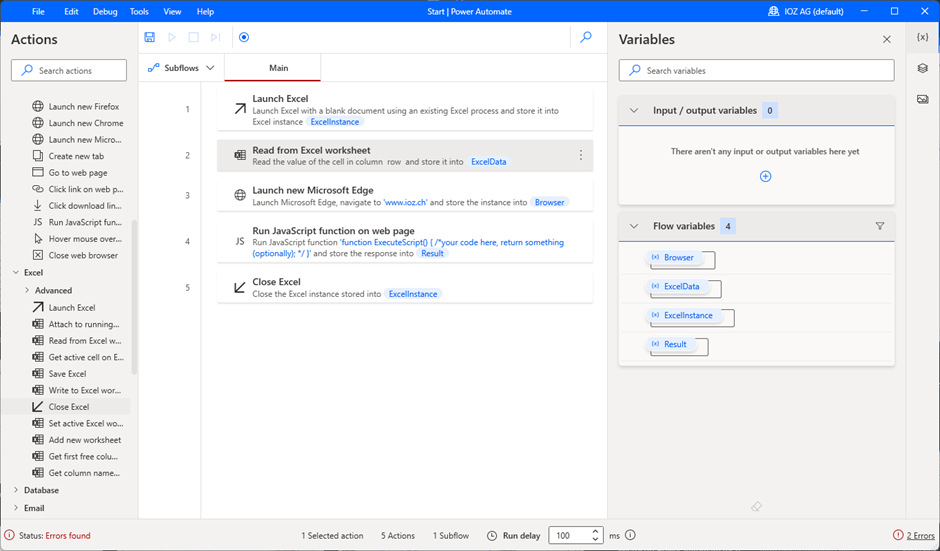This screenshot has width=940, height=551.
Task: Run the flow with play icon
Action: pos(172,37)
